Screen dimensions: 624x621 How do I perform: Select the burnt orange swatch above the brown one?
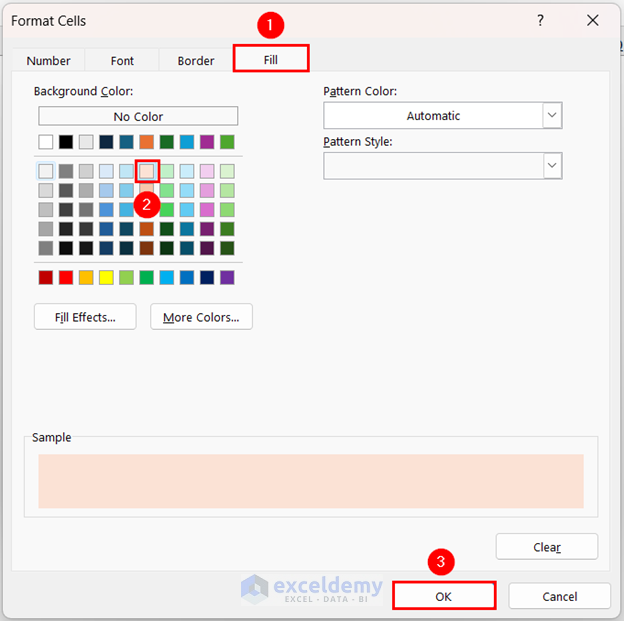click(x=146, y=229)
